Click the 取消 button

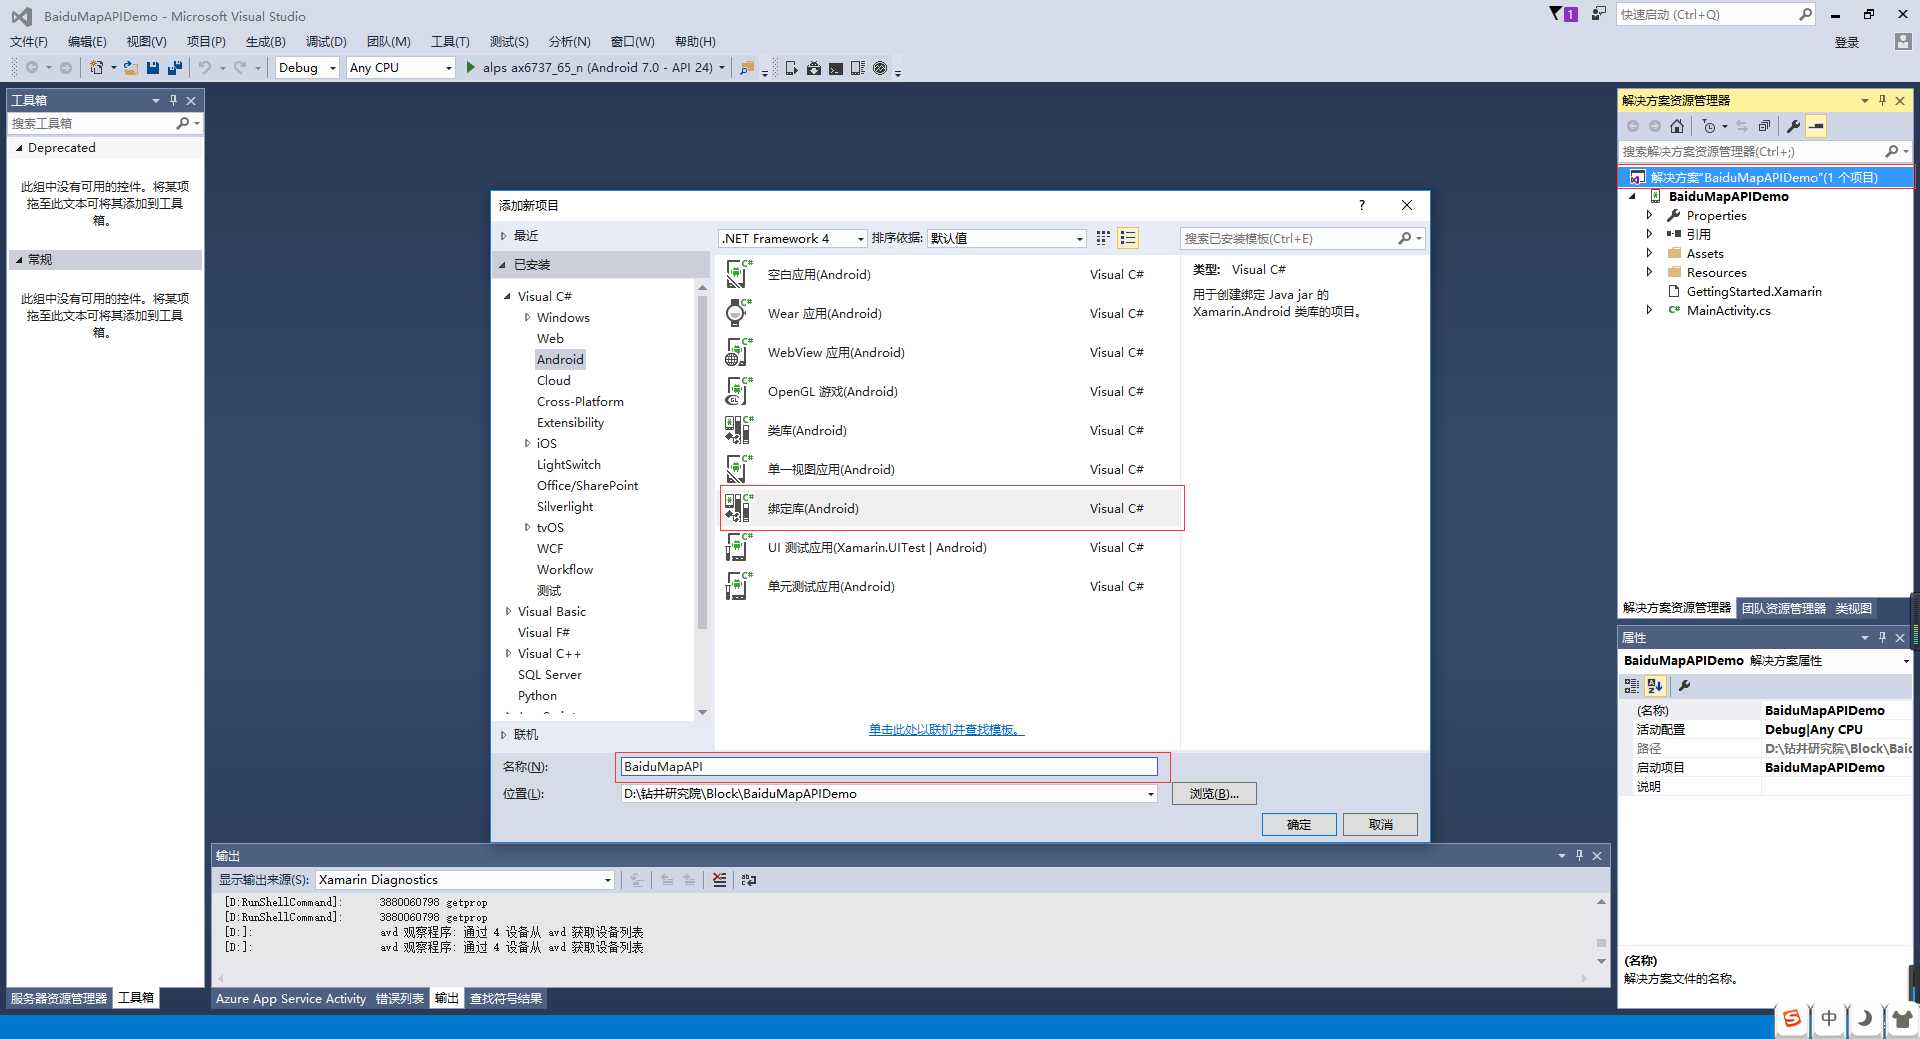pos(1380,825)
